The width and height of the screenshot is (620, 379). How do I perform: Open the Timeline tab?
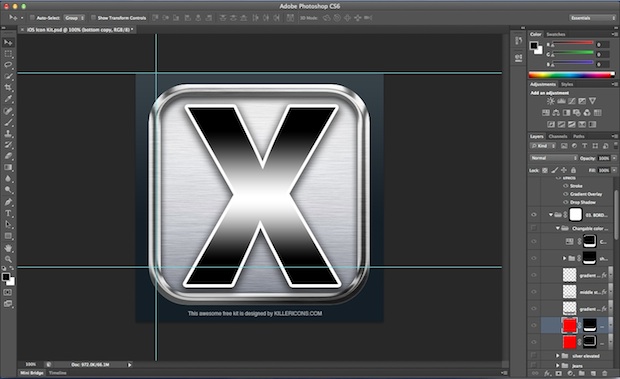coord(58,373)
